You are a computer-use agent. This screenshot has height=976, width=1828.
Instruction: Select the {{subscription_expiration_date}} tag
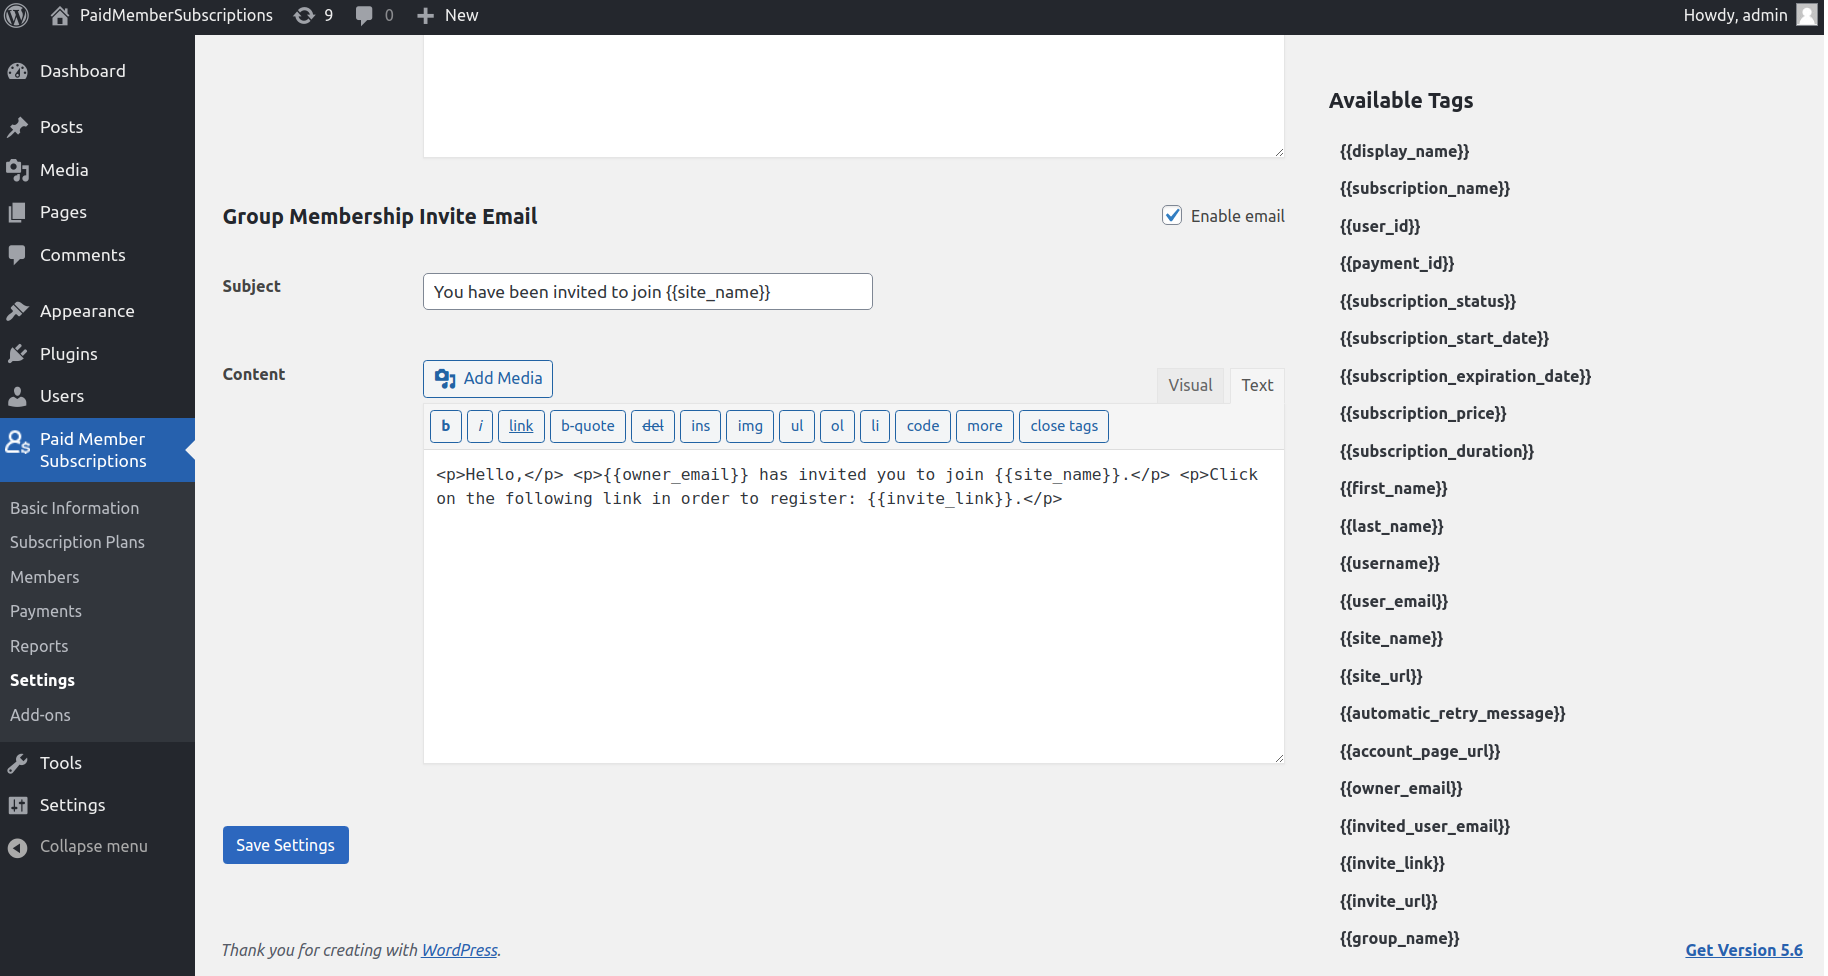tap(1465, 376)
